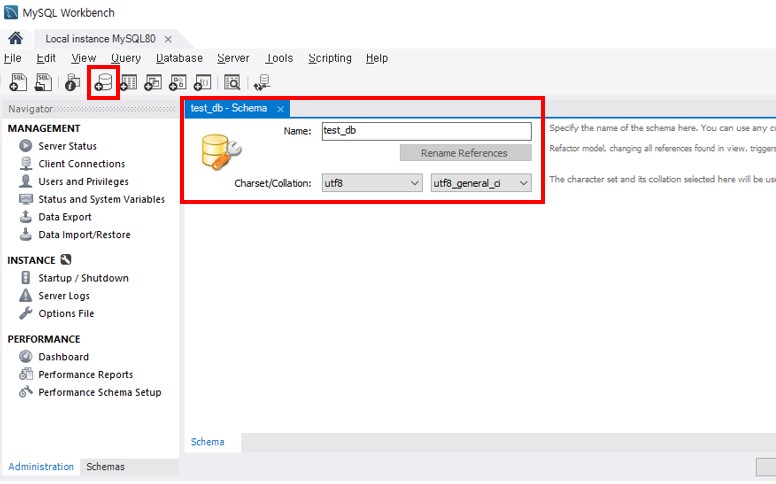776x484 pixels.
Task: Open Performance Reports page
Action: [x=86, y=374]
